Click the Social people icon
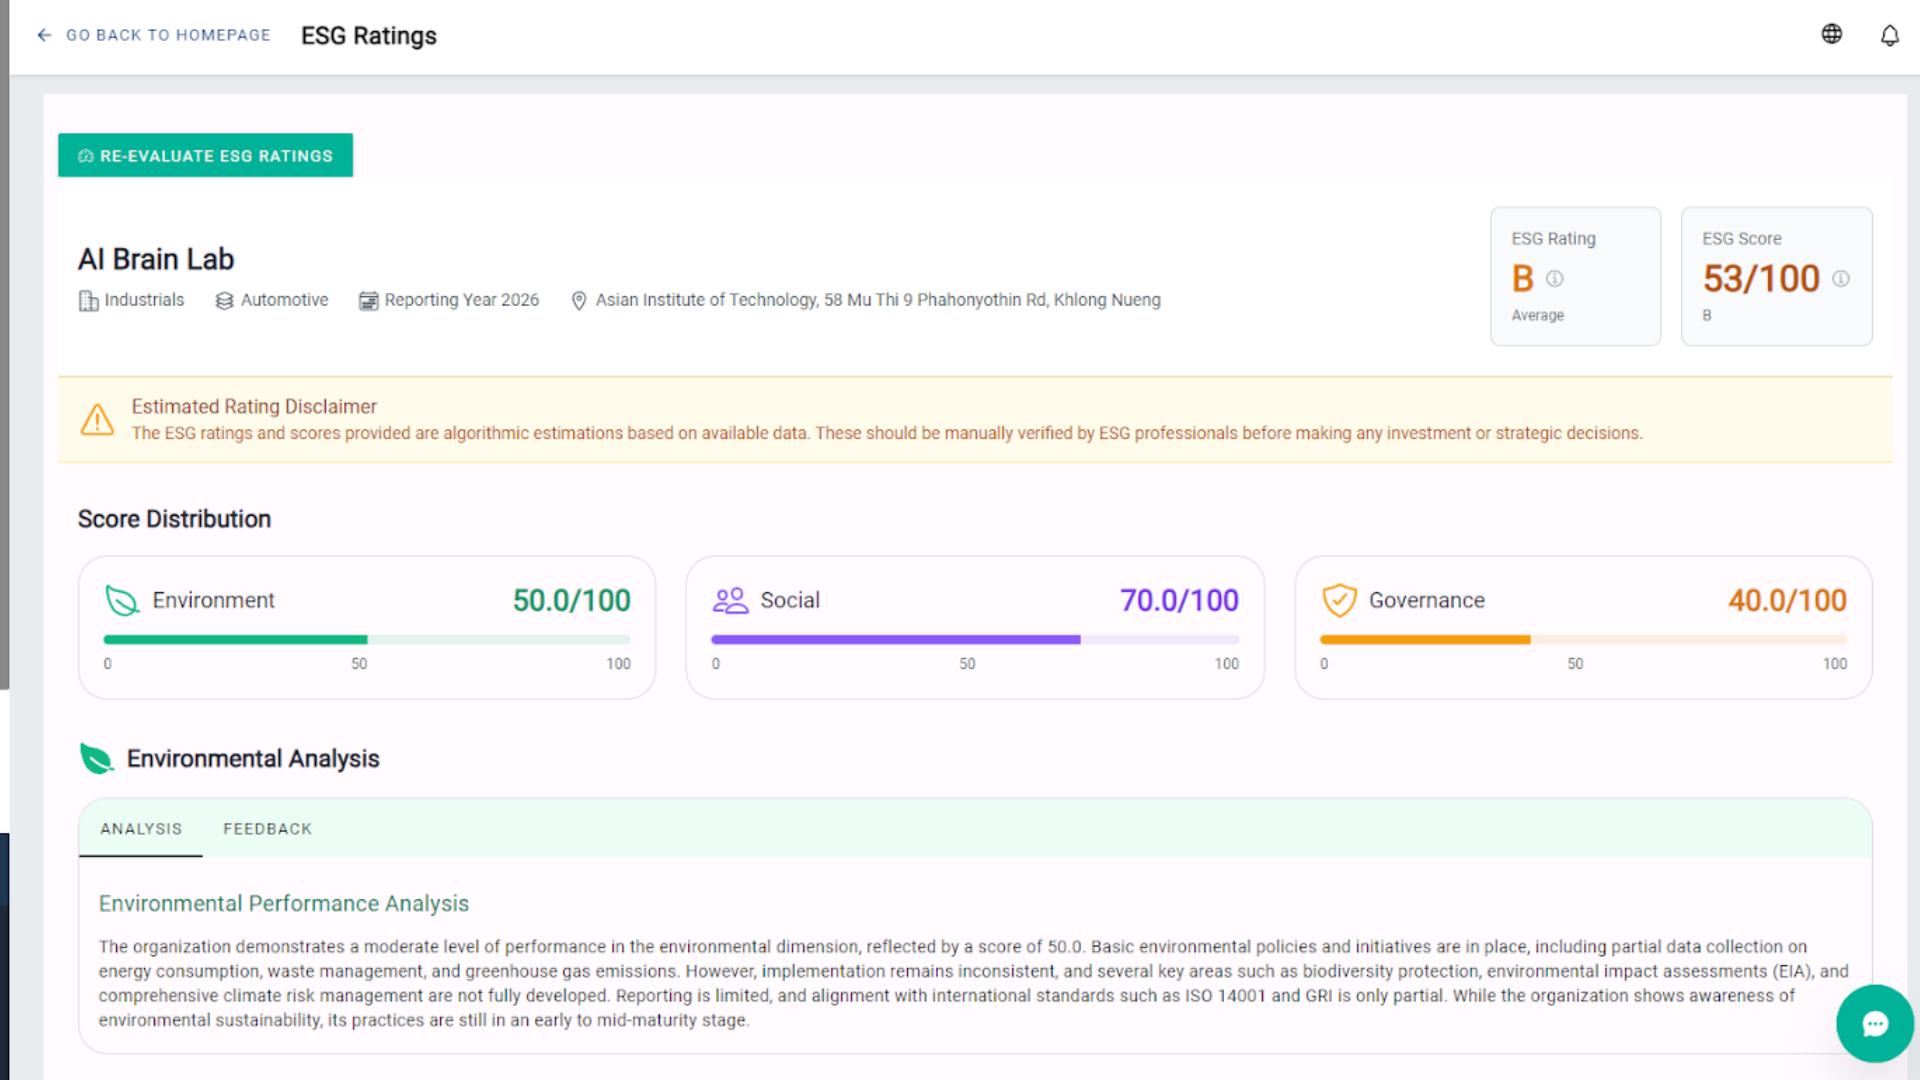 coord(730,600)
